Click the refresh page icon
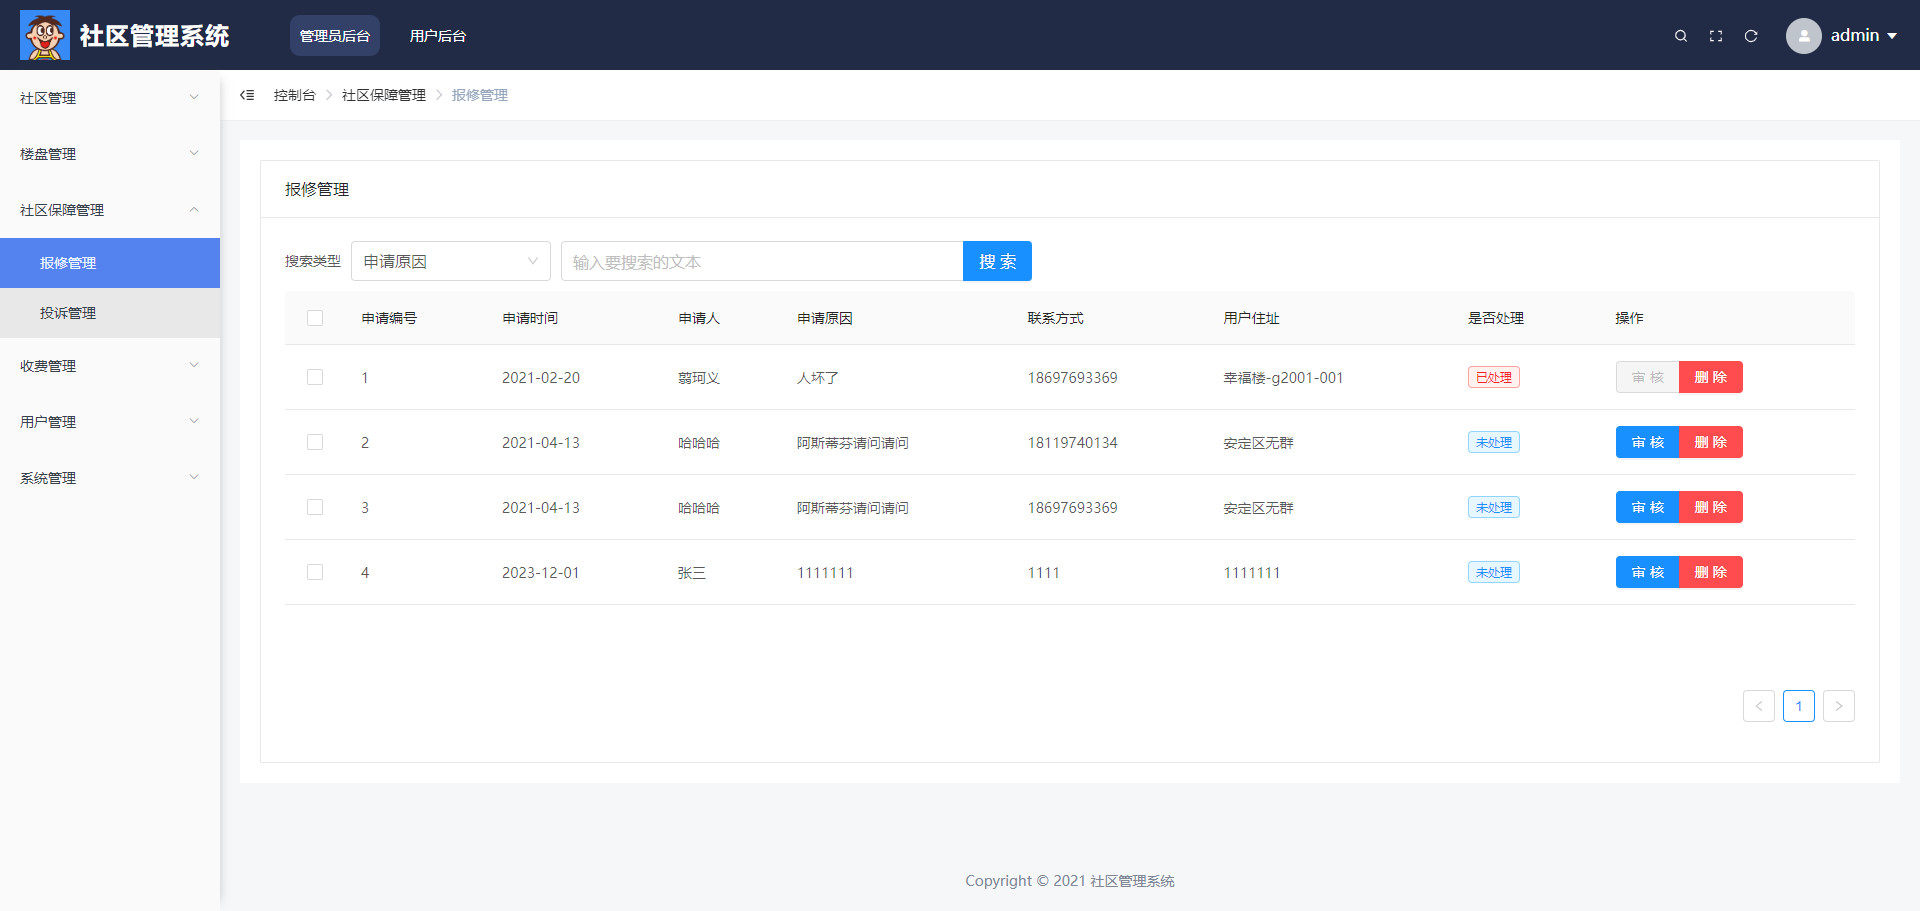The image size is (1920, 911). coord(1751,36)
